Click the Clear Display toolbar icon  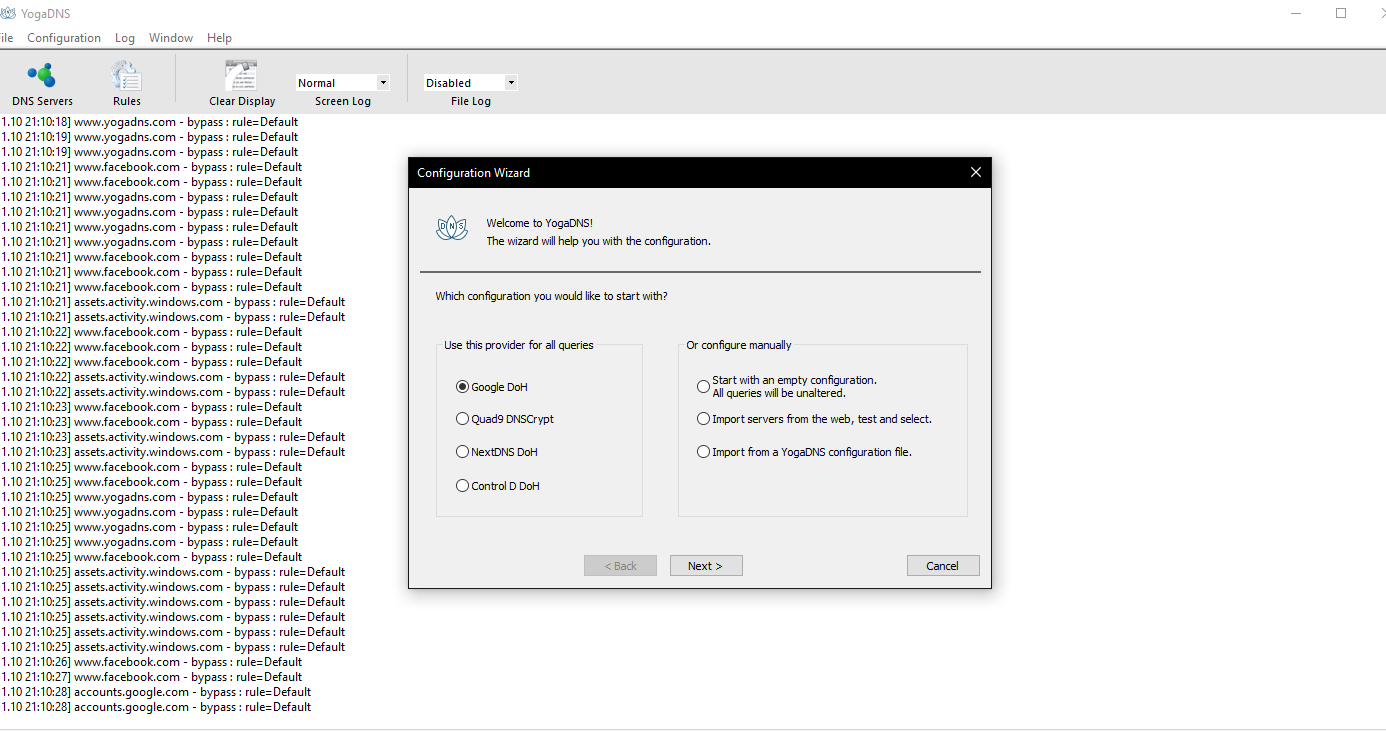pos(242,84)
